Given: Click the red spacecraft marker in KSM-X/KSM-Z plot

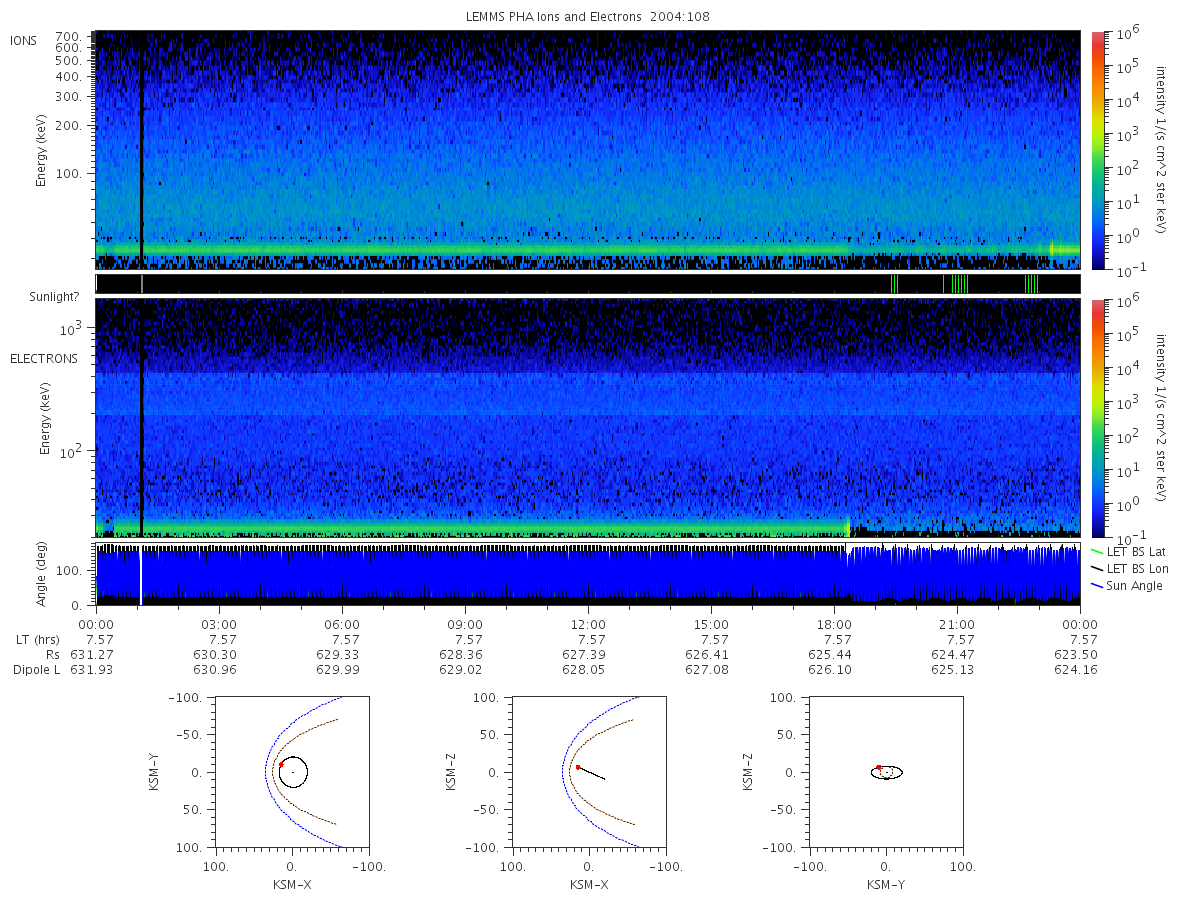Looking at the screenshot, I should 578,767.
